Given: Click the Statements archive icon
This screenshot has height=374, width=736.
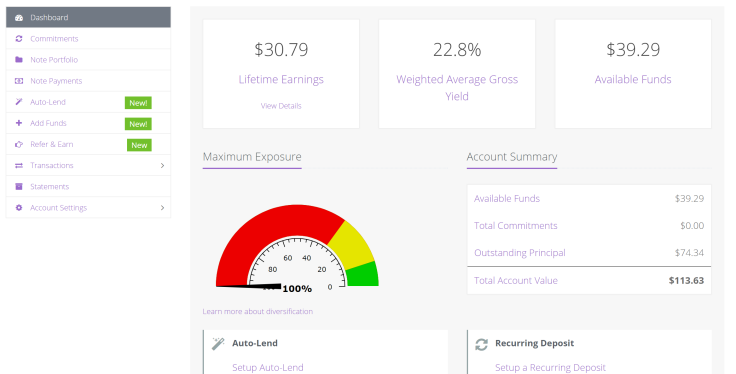Looking at the screenshot, I should (x=19, y=186).
